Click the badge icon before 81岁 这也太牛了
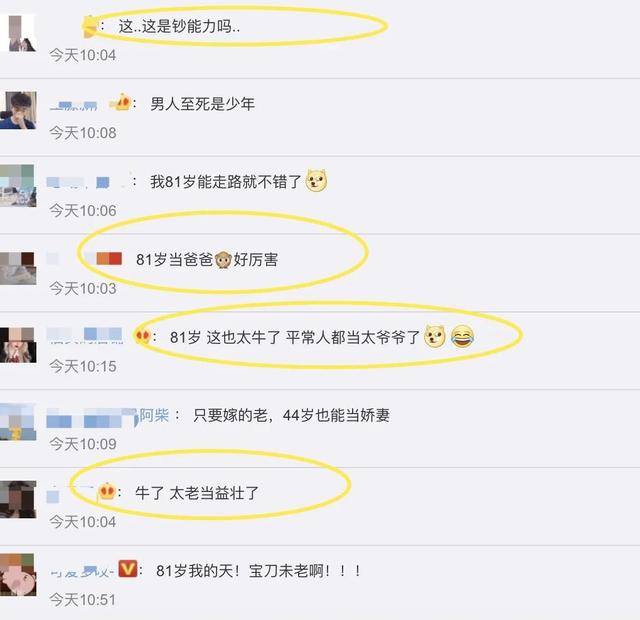The width and height of the screenshot is (640, 620). 142,336
